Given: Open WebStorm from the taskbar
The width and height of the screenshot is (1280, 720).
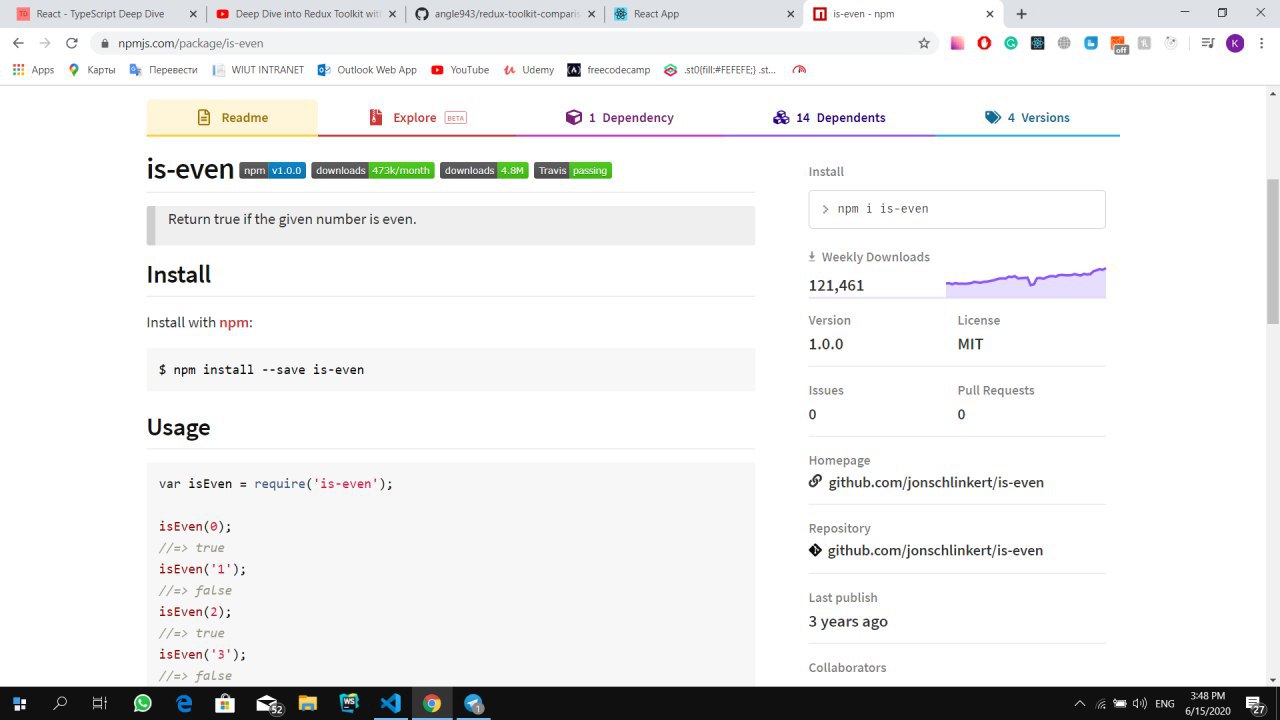Looking at the screenshot, I should click(x=349, y=703).
